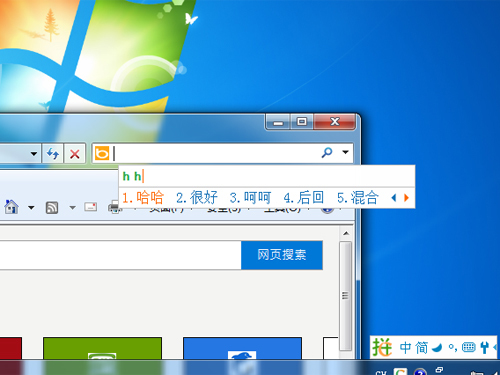
Task: Click the RSS feeds icon
Action: click(52, 208)
